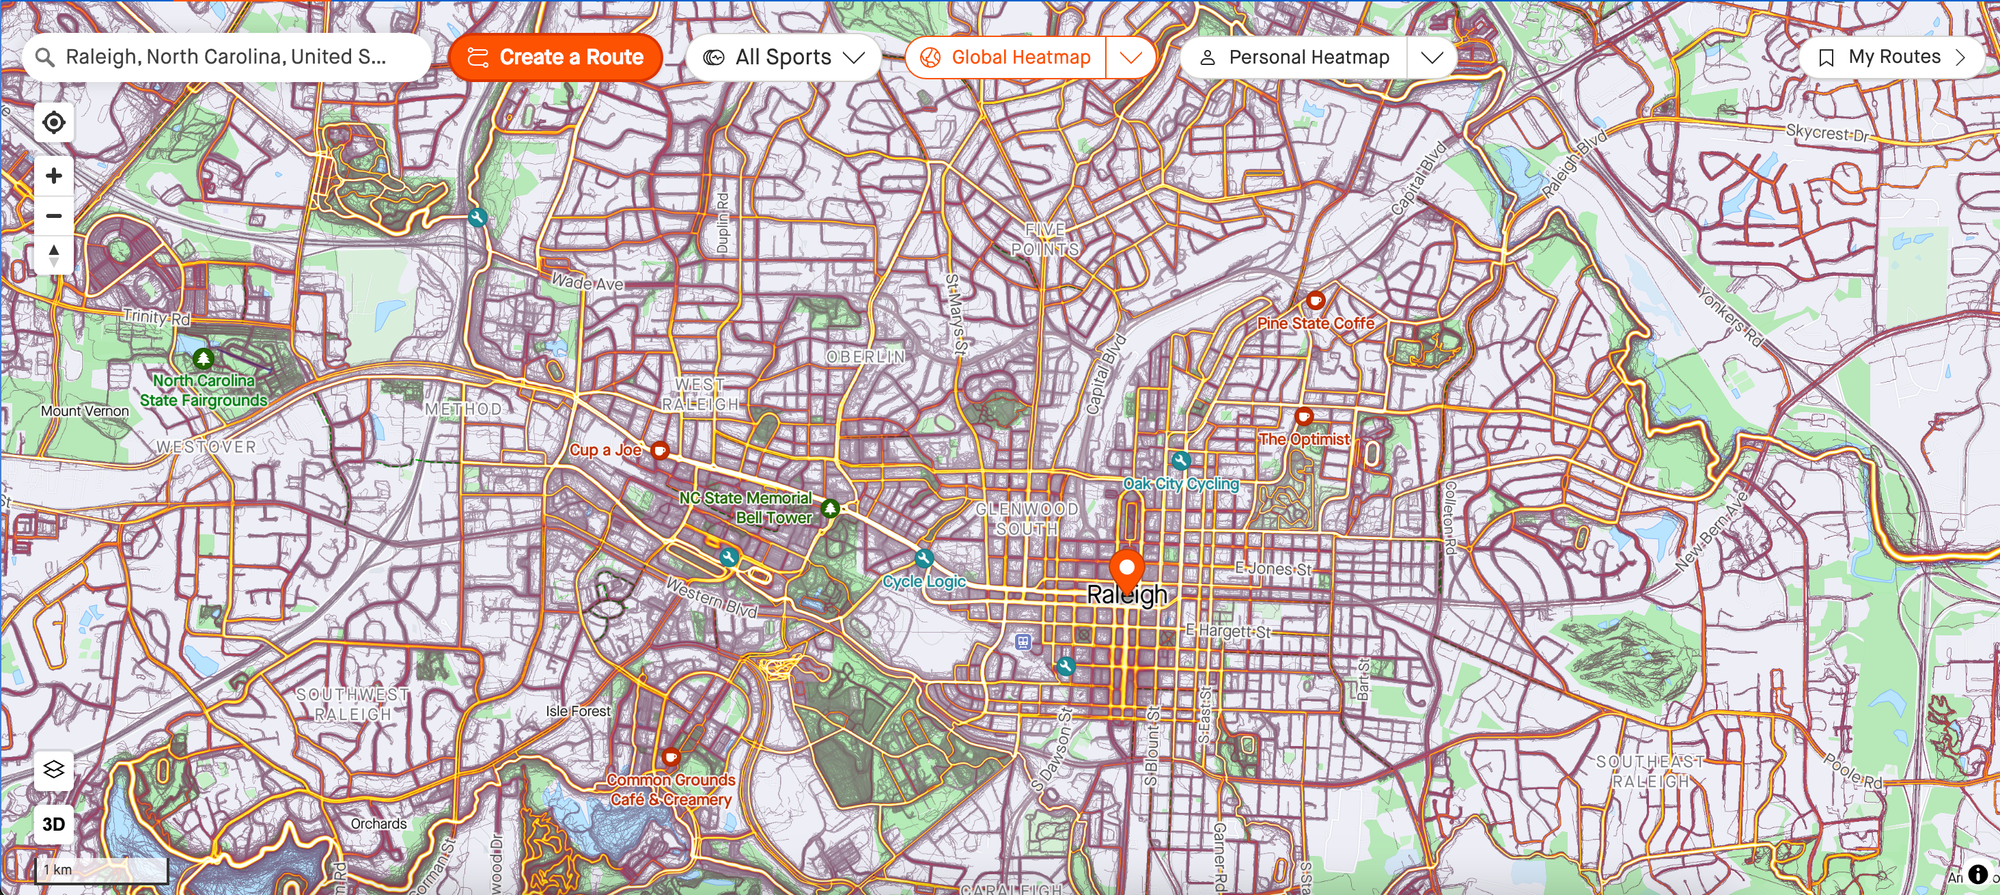Open the map layers selector
The height and width of the screenshot is (895, 2000).
[x=54, y=769]
